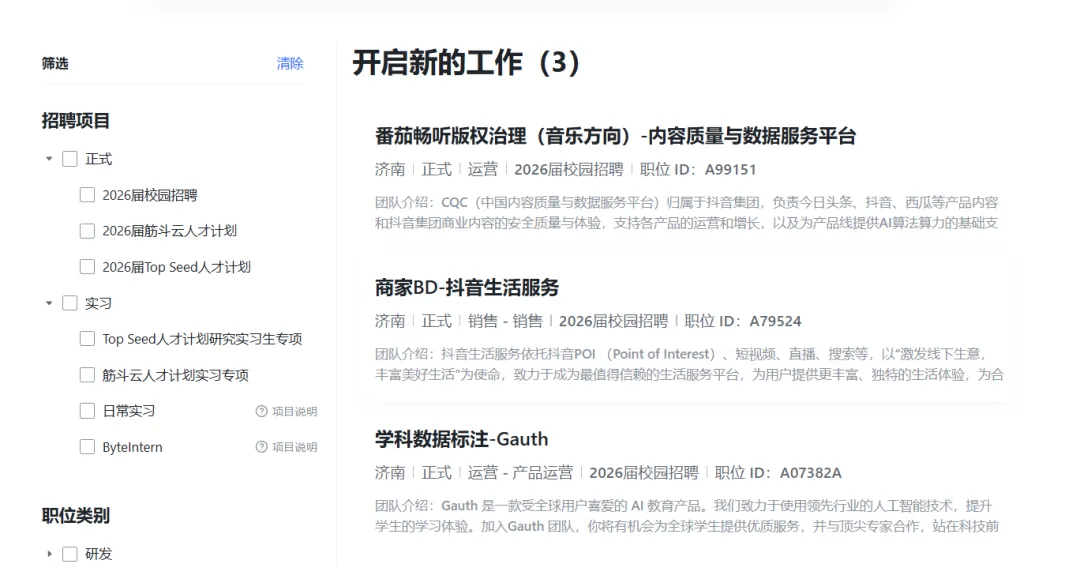
Task: Click the 职位类别 section heading
Action: point(76,515)
